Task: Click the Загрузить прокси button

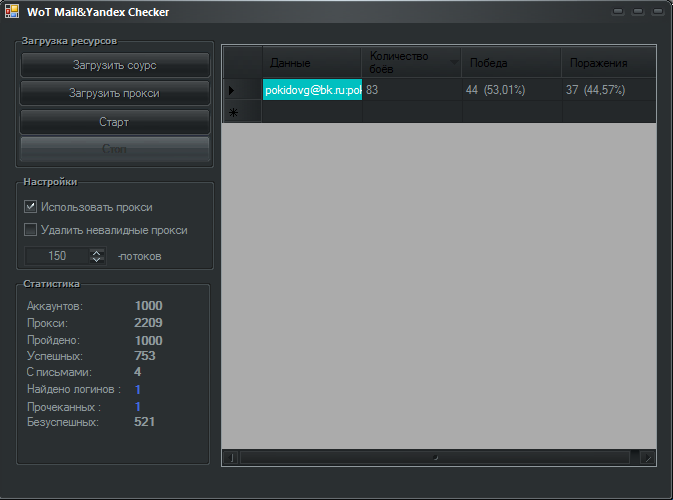Action: pos(115,93)
